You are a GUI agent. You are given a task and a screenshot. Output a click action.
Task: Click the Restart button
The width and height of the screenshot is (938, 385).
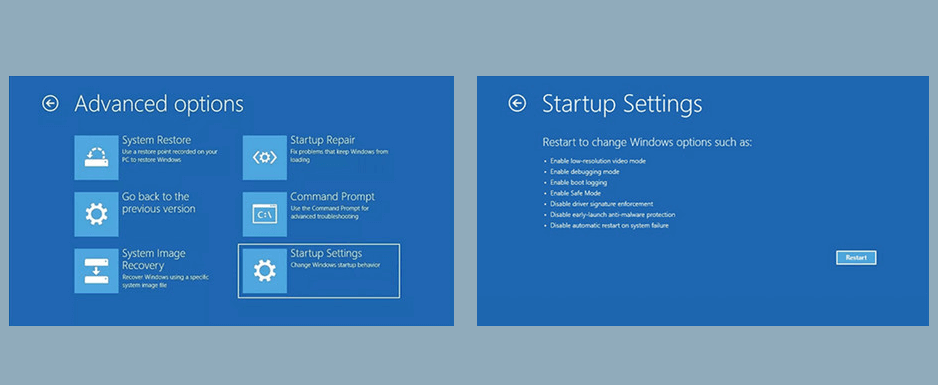pos(856,258)
